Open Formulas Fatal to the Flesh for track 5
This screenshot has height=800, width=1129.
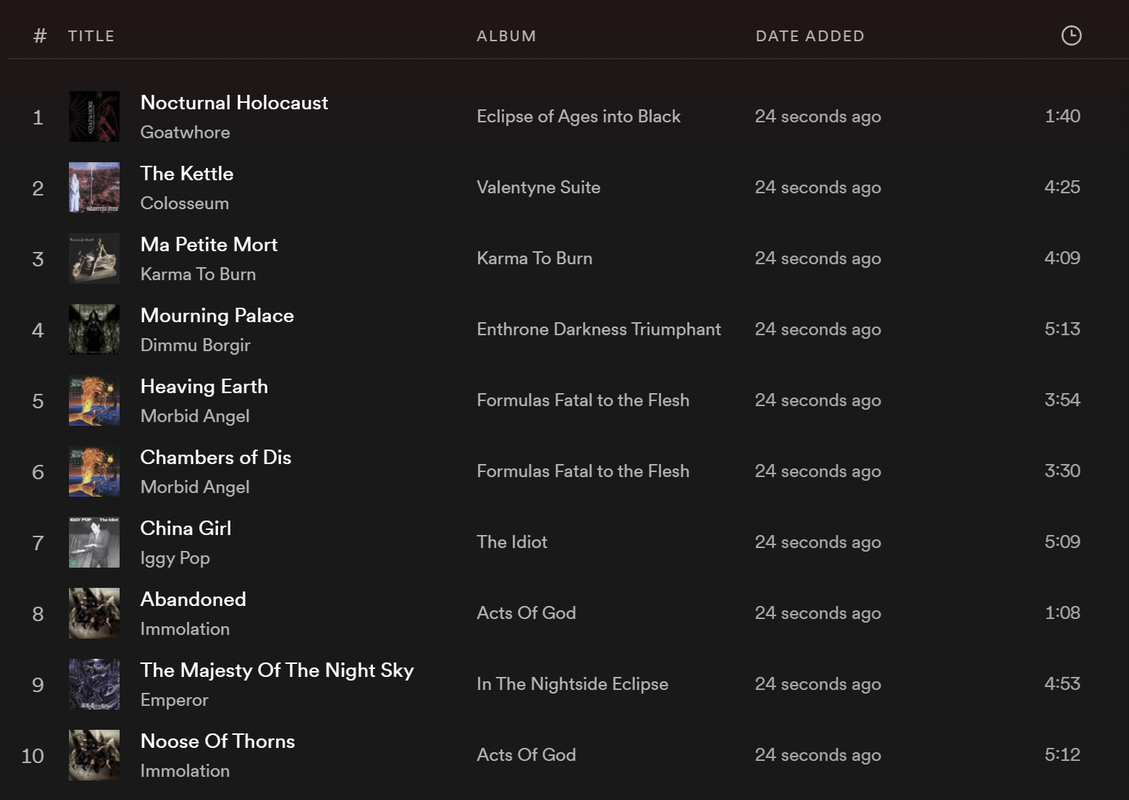pos(583,400)
